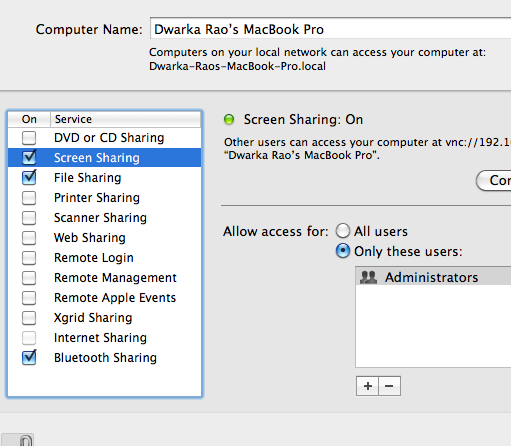The image size is (511, 446).
Task: Uncheck the Screen Sharing checkbox
Action: pos(29,158)
